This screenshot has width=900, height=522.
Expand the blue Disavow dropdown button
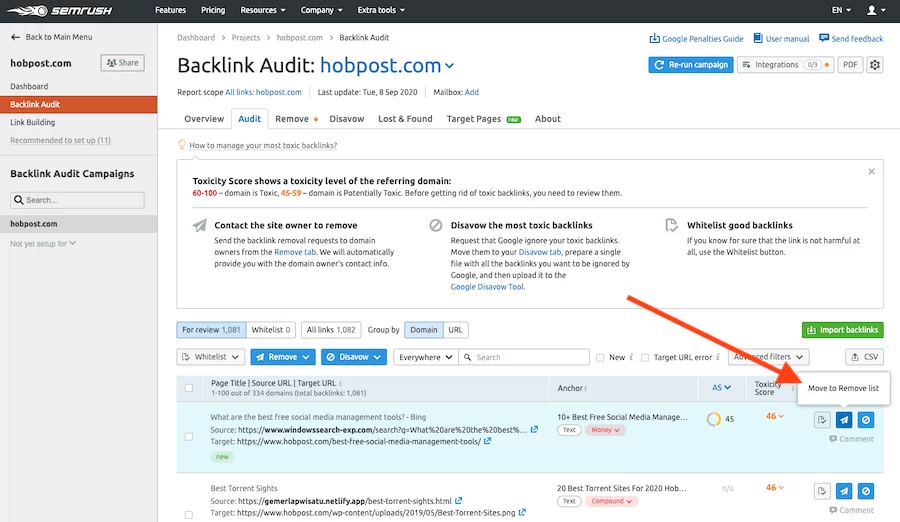[354, 357]
